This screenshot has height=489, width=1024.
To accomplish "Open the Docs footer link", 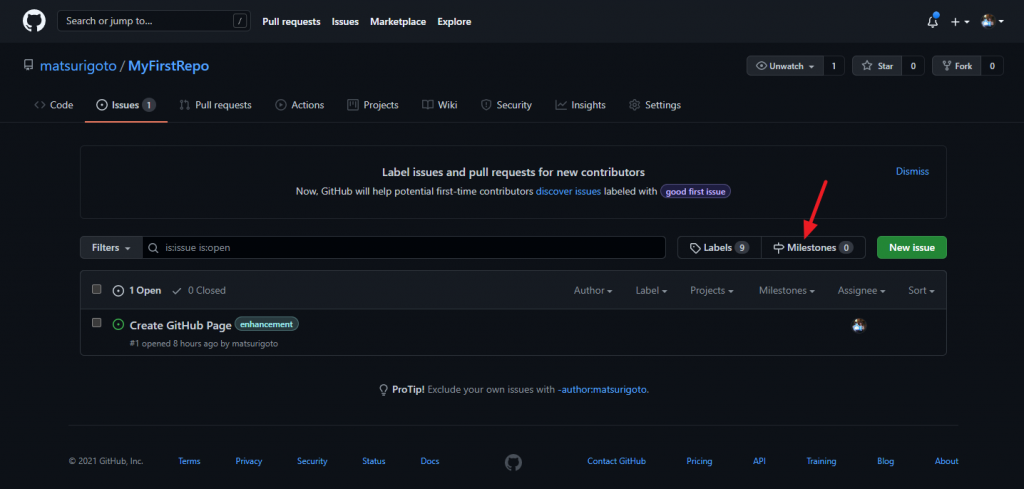I will (x=430, y=461).
